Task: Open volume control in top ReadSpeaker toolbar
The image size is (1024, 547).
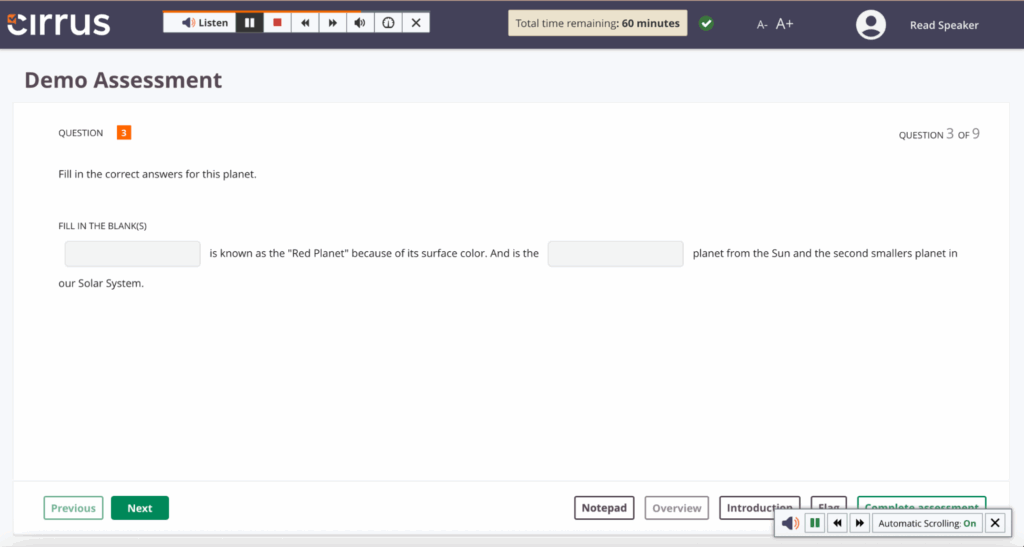Action: click(x=360, y=23)
